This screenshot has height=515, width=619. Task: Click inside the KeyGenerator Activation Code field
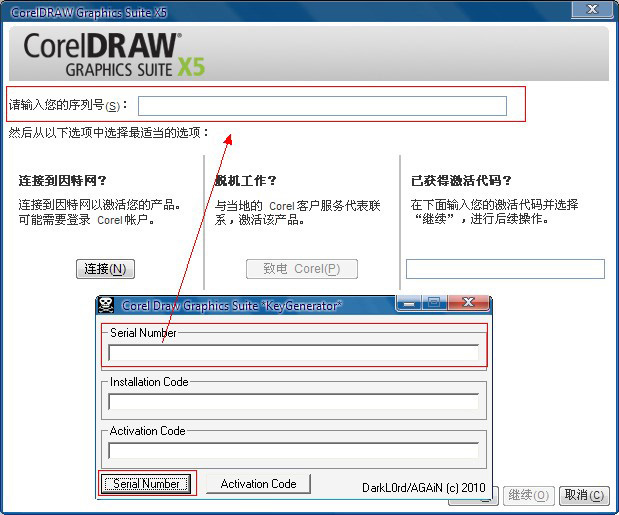tap(293, 450)
